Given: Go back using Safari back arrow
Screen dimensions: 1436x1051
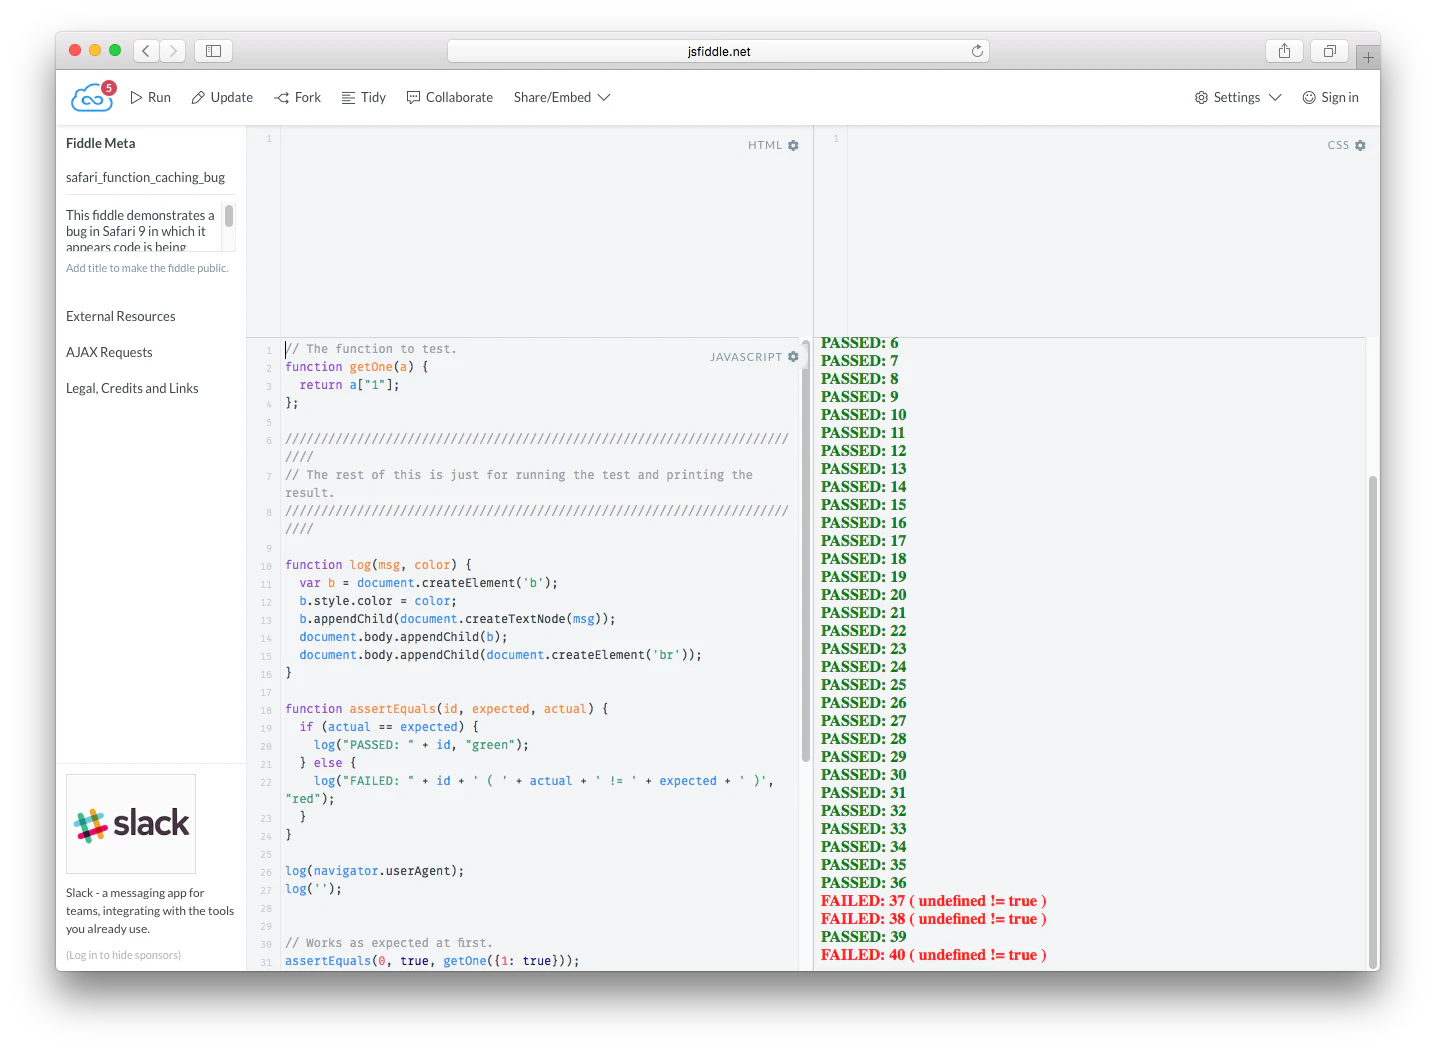Looking at the screenshot, I should (x=146, y=51).
